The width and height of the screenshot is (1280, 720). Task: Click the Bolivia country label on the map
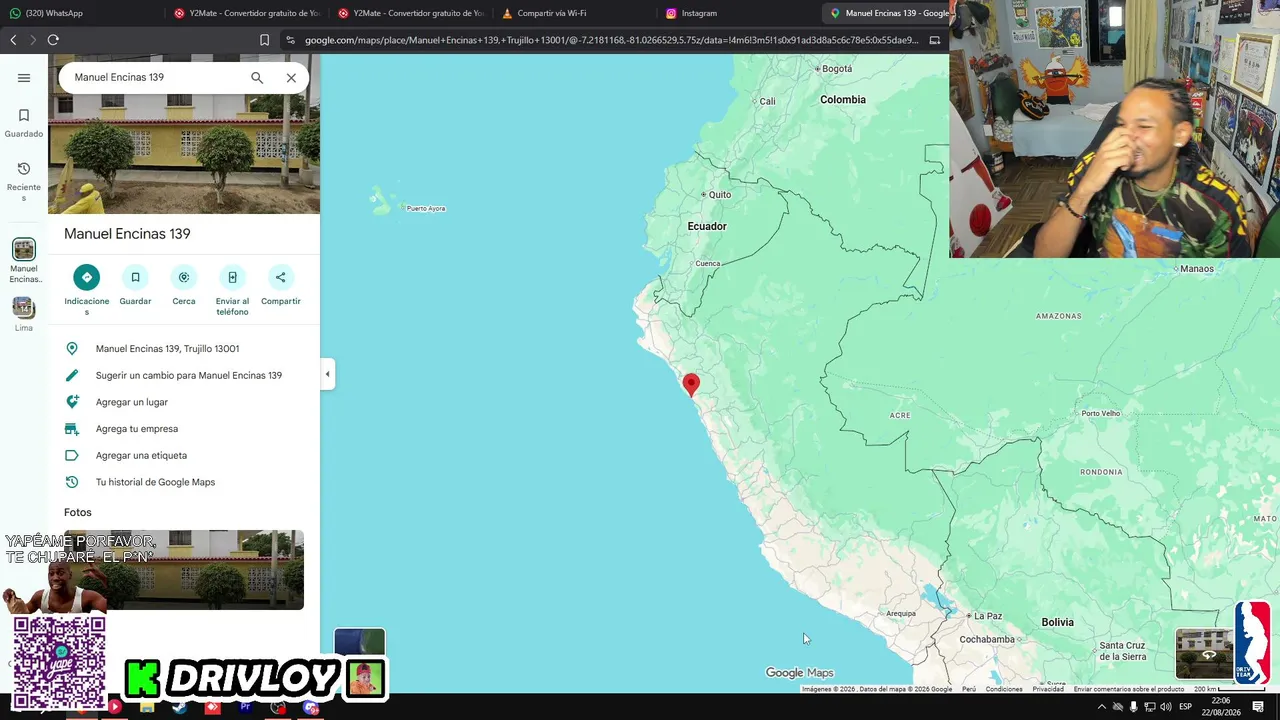pyautogui.click(x=1057, y=623)
